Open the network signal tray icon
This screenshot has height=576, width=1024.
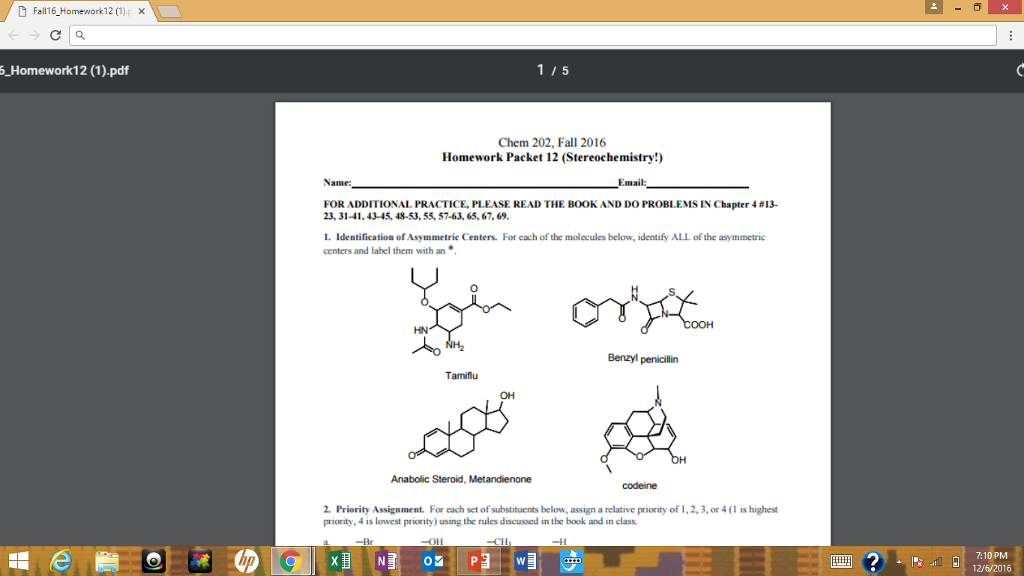coord(936,562)
